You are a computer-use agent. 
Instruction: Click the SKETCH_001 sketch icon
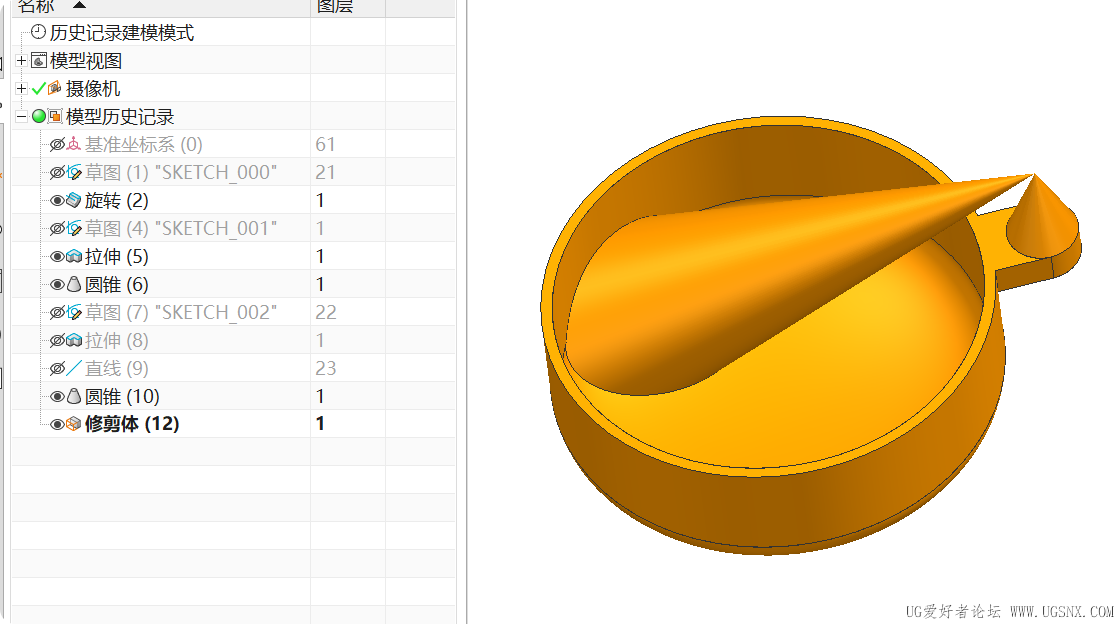[x=74, y=228]
